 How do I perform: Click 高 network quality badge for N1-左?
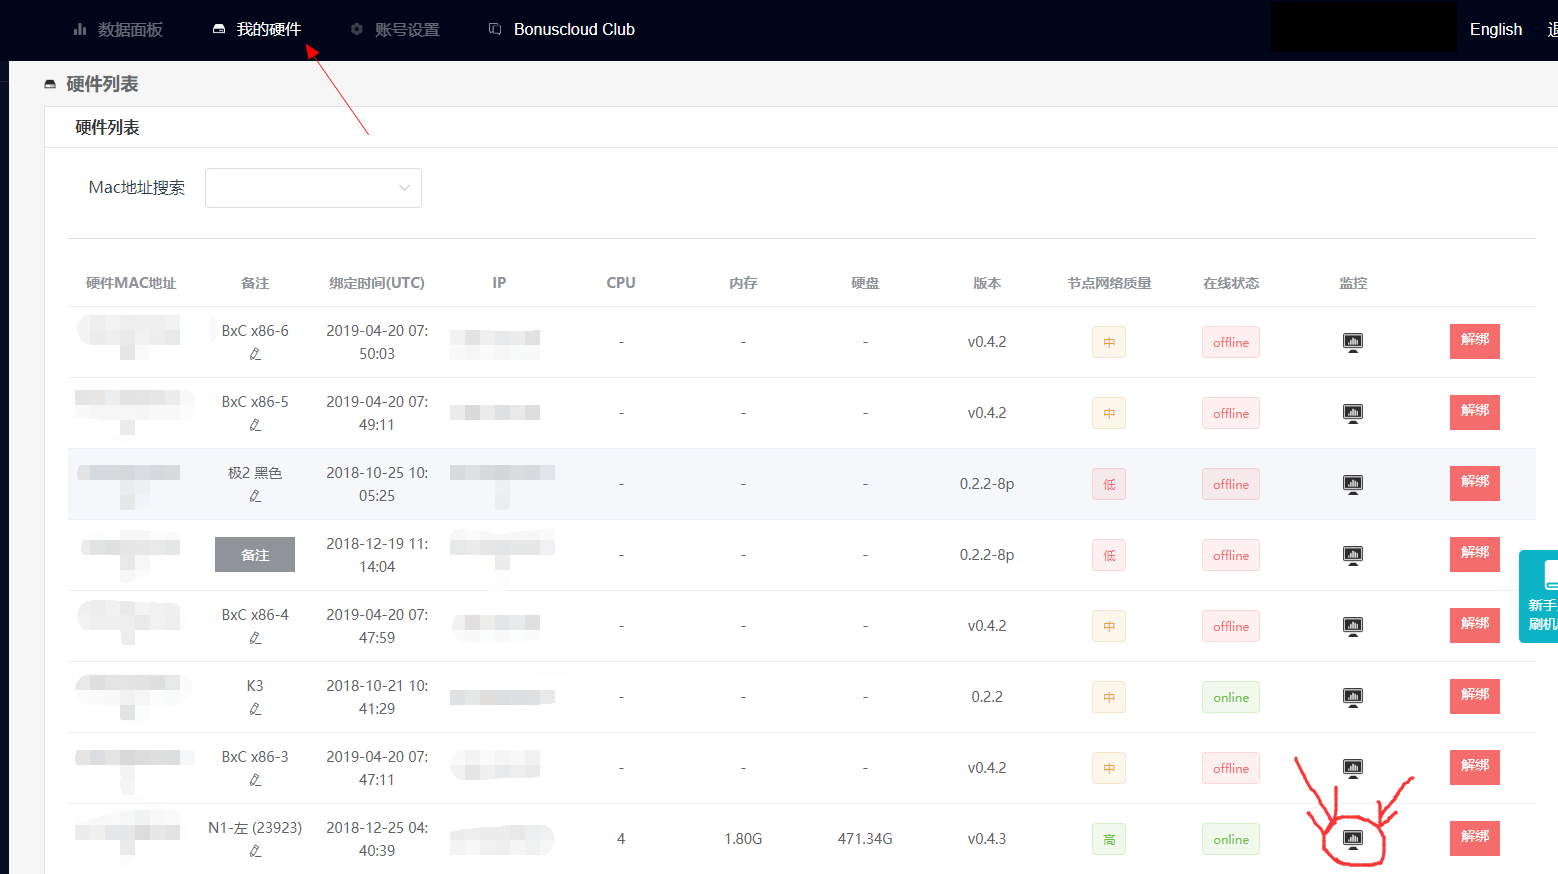[x=1109, y=839]
